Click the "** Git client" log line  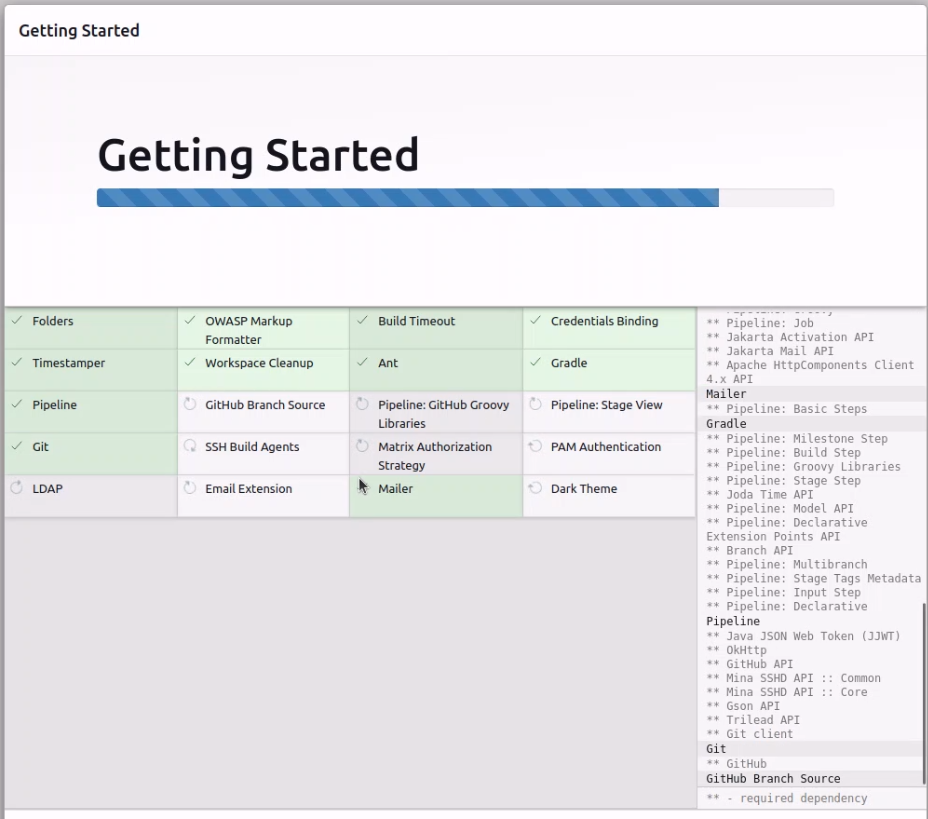(x=749, y=734)
